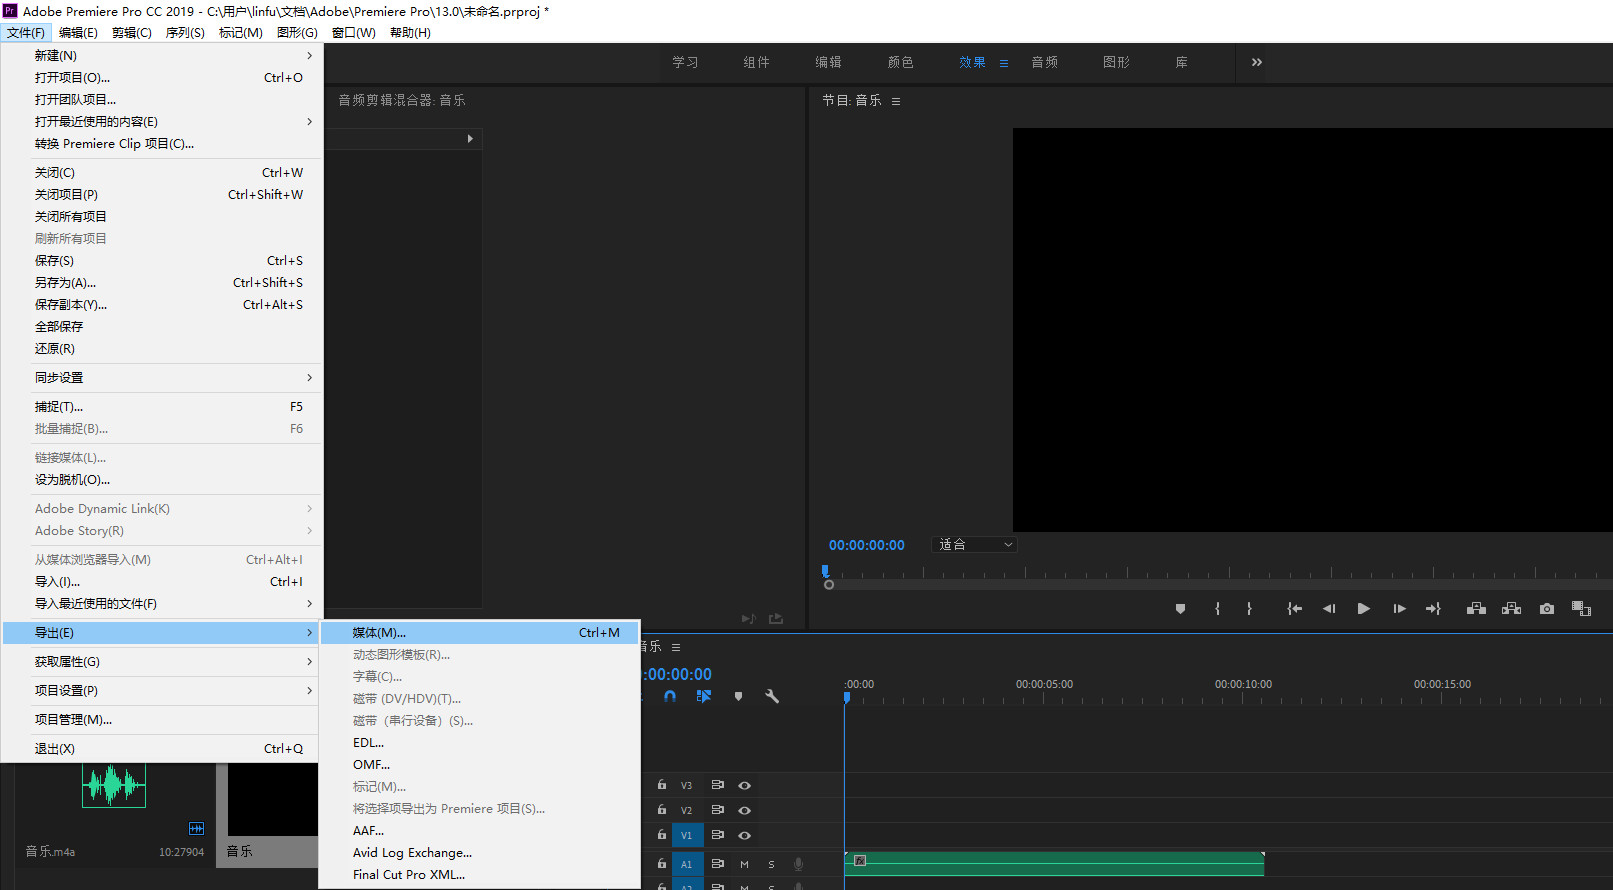Toggle lock on track A1
The width and height of the screenshot is (1613, 890).
coord(661,863)
